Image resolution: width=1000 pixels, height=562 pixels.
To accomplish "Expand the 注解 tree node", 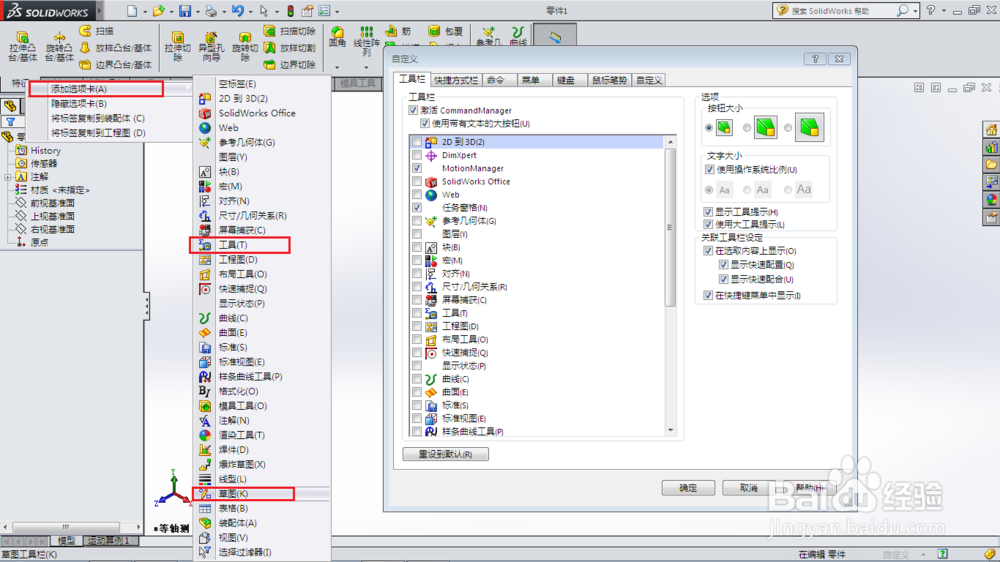I will (8, 177).
